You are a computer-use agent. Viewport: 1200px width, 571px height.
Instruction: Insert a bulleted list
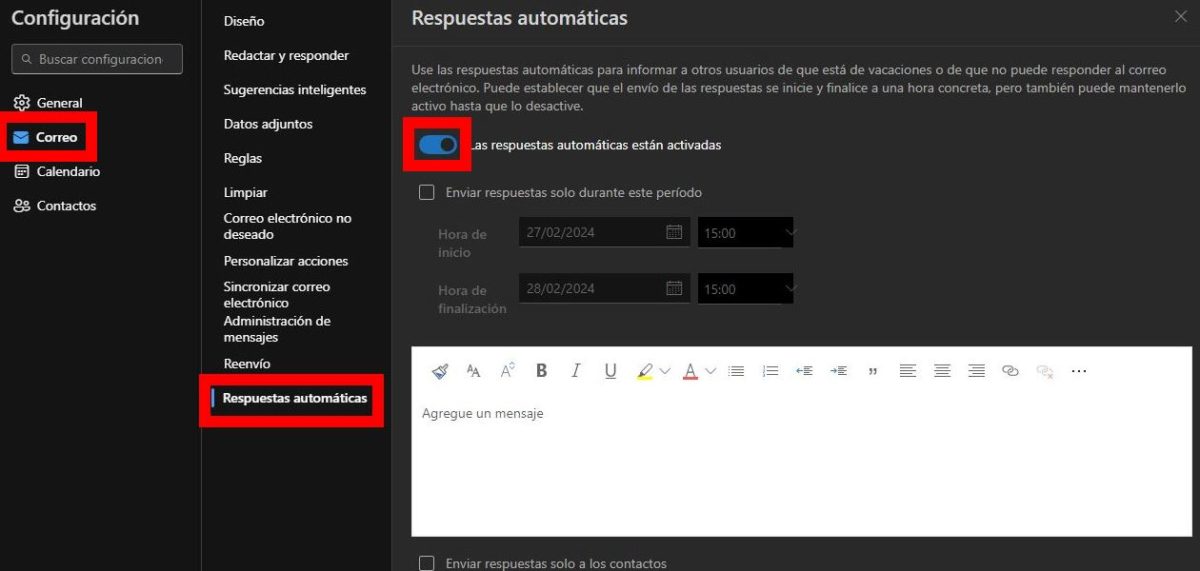click(x=737, y=371)
